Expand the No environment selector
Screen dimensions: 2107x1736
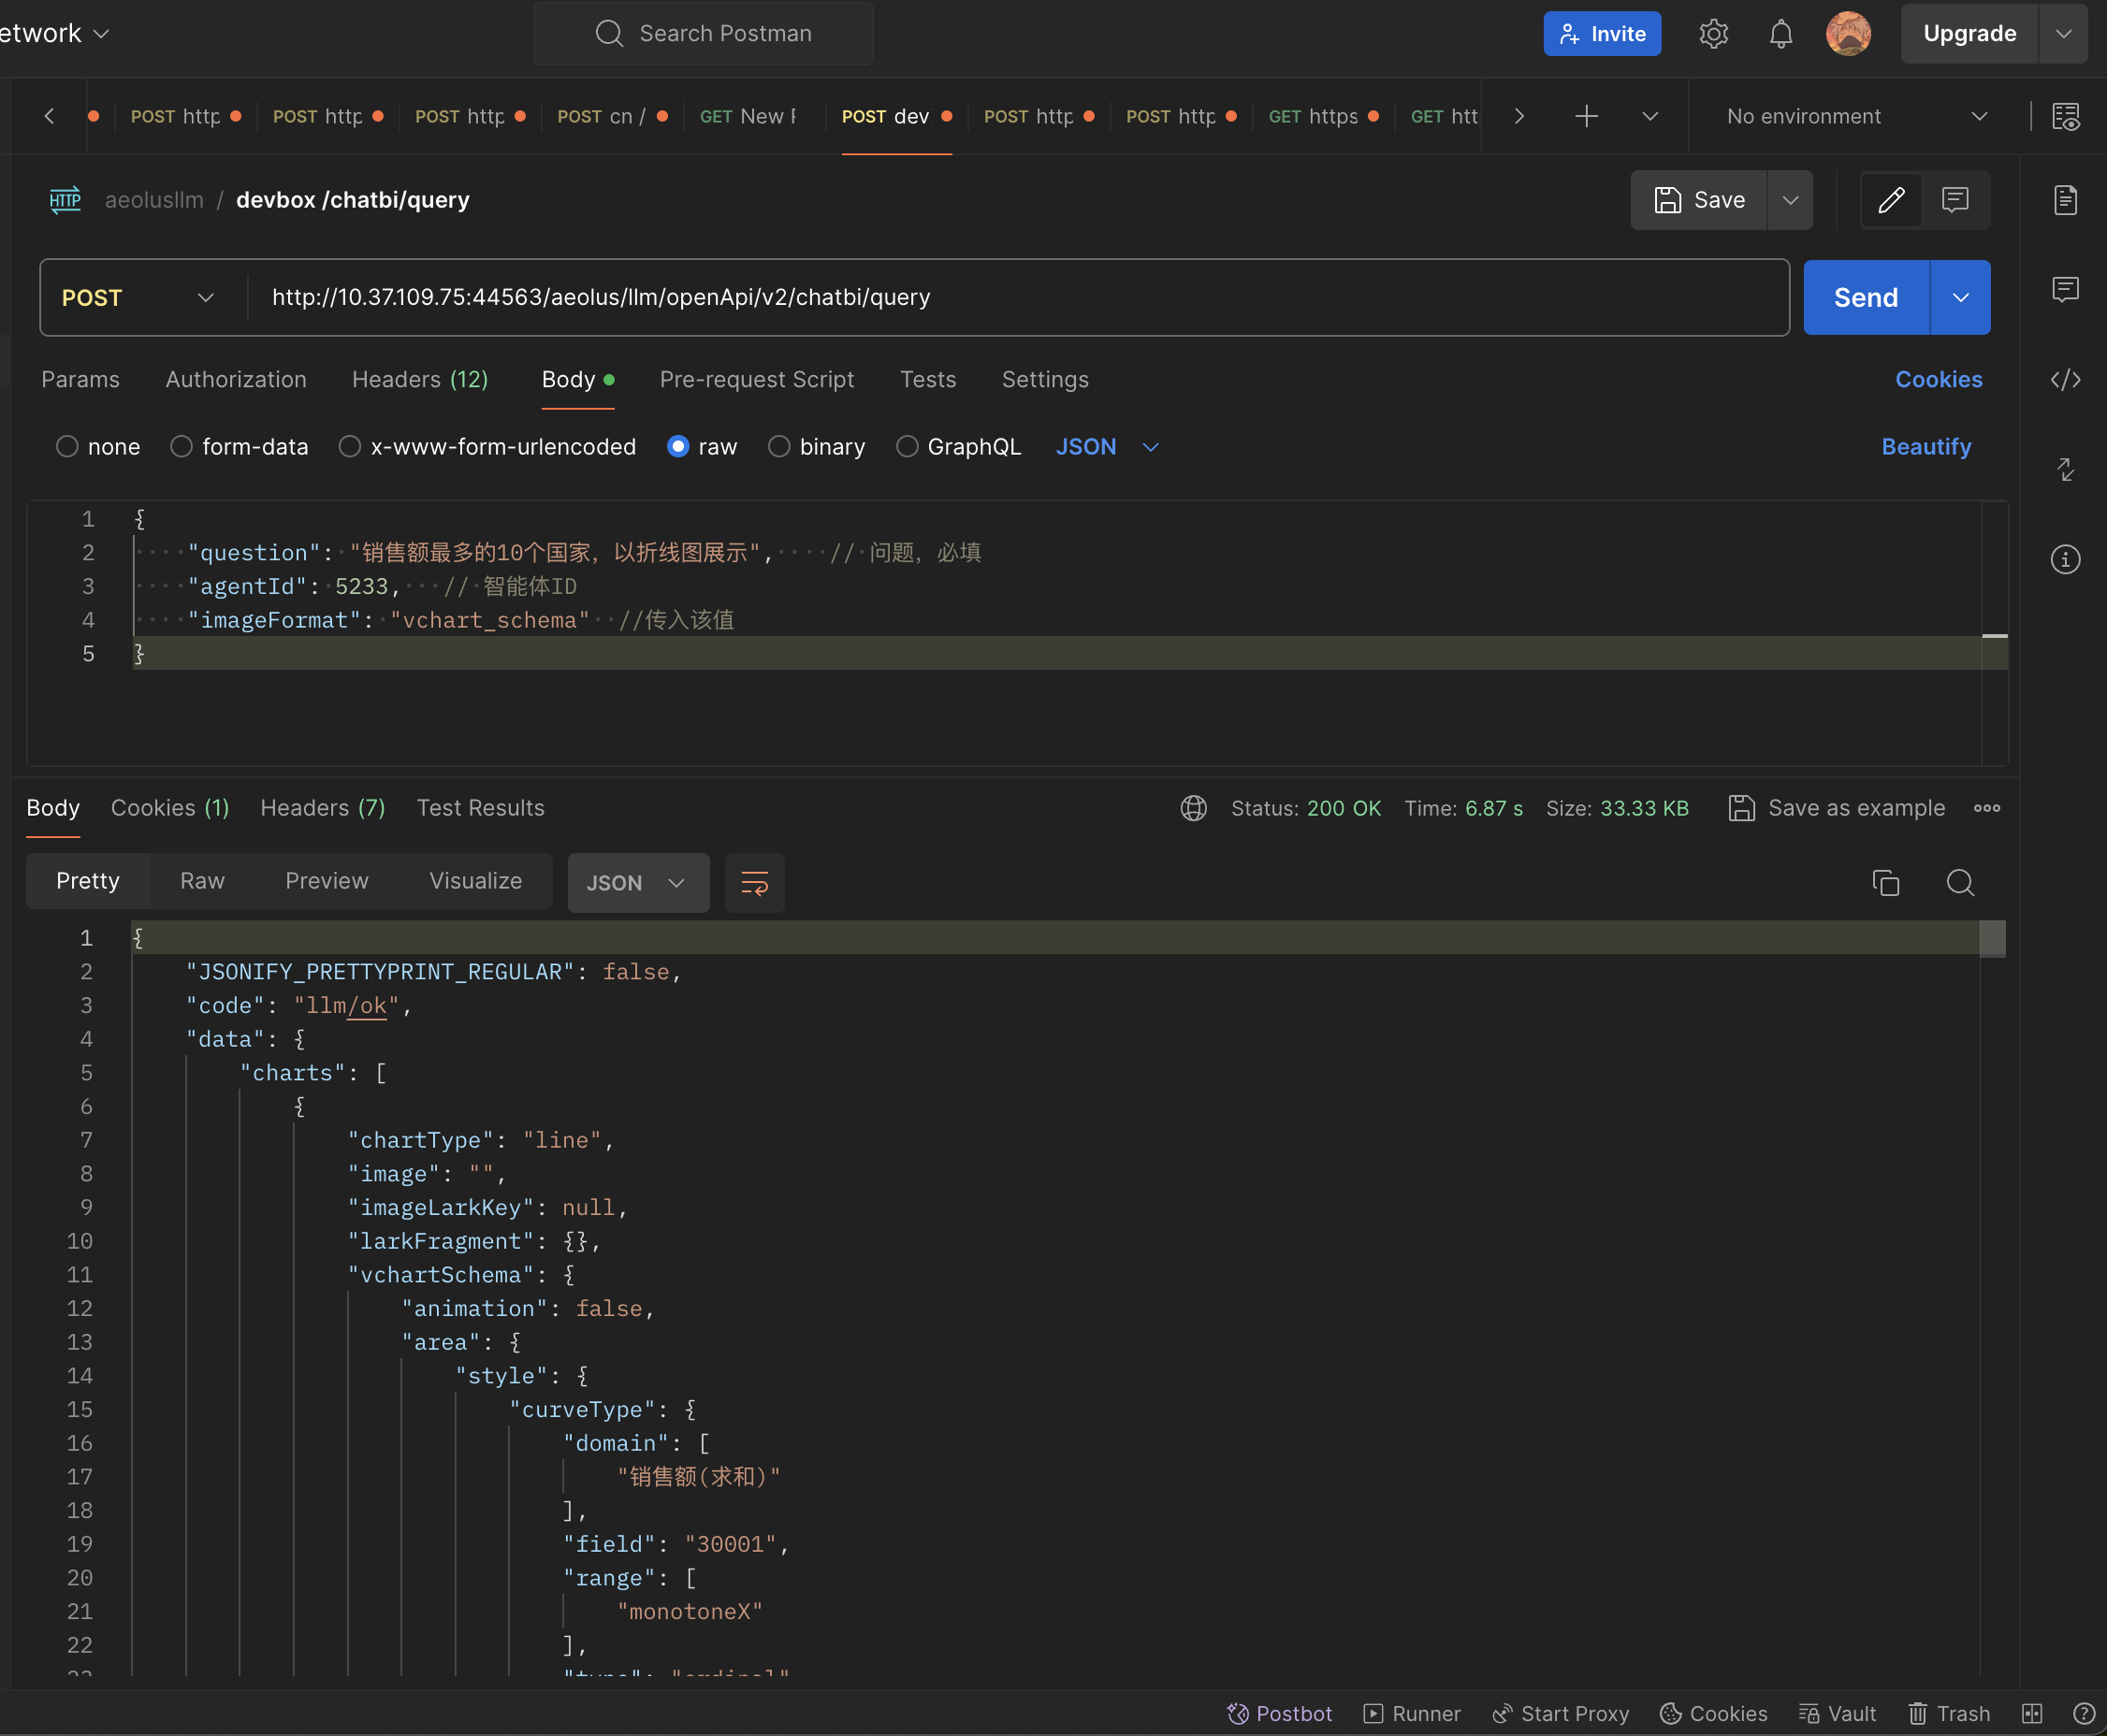tap(1856, 116)
